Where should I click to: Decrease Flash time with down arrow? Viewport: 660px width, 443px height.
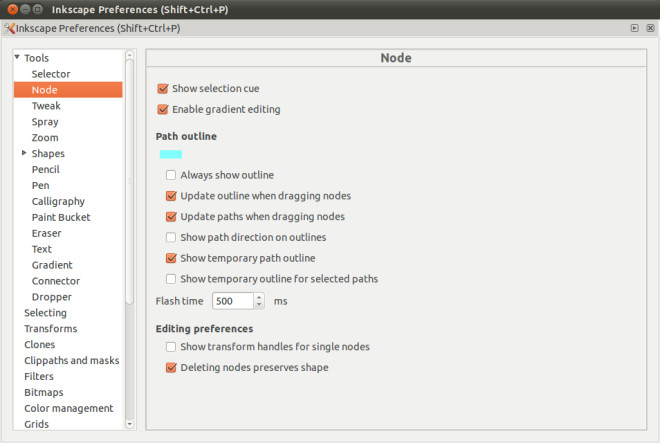pyautogui.click(x=259, y=305)
